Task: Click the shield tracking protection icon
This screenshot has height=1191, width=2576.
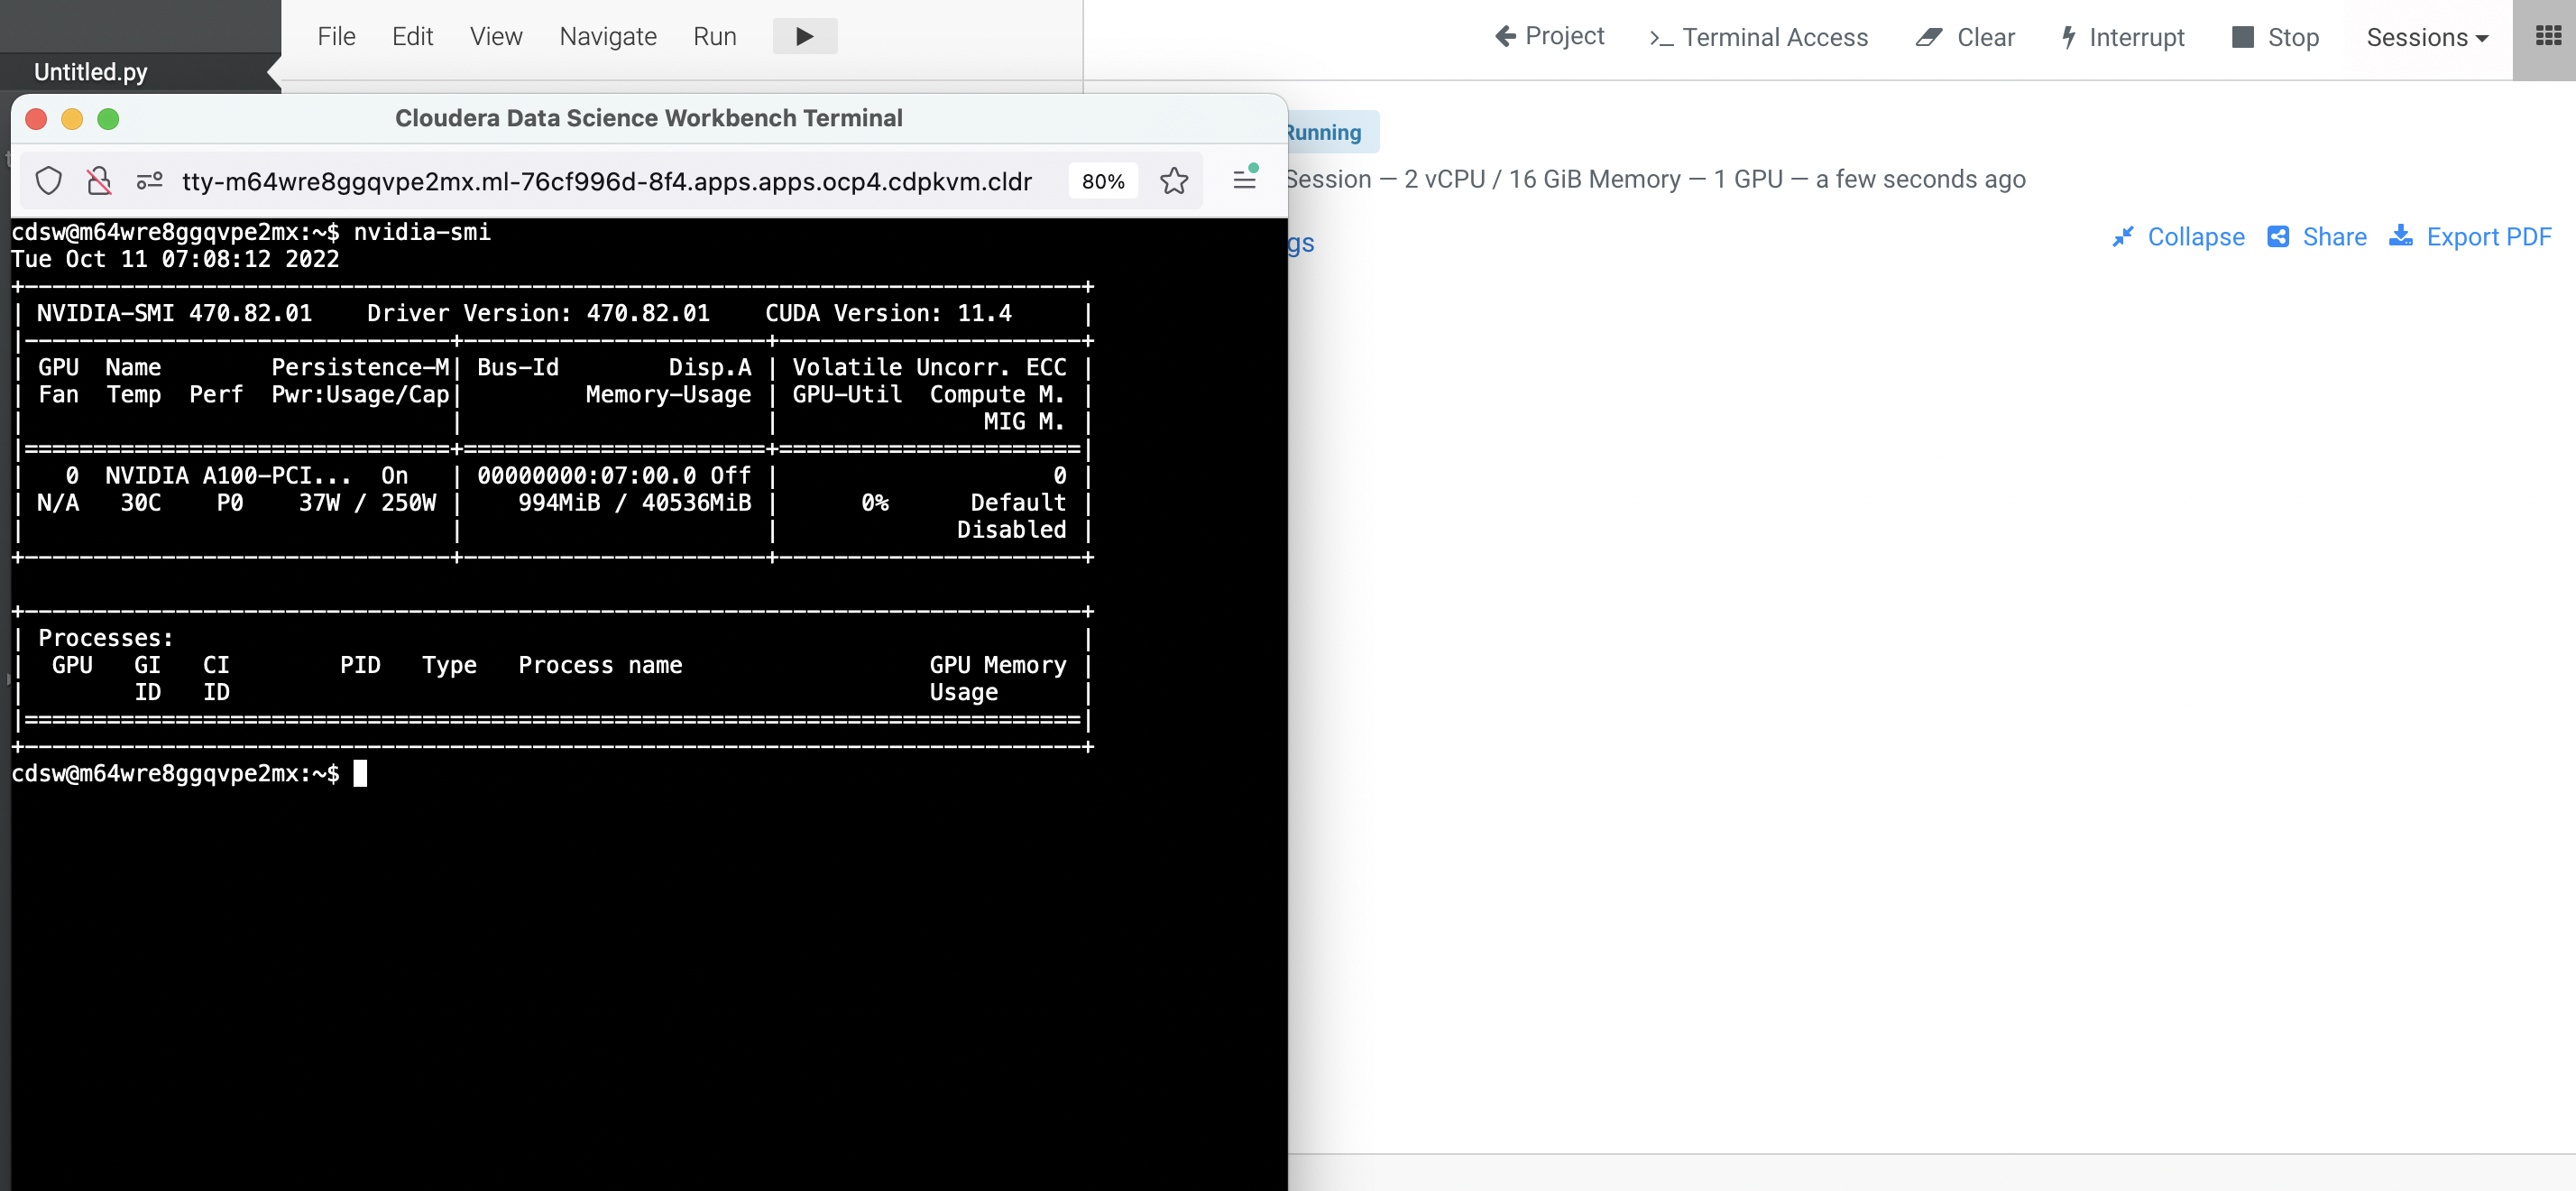Action: (x=49, y=181)
